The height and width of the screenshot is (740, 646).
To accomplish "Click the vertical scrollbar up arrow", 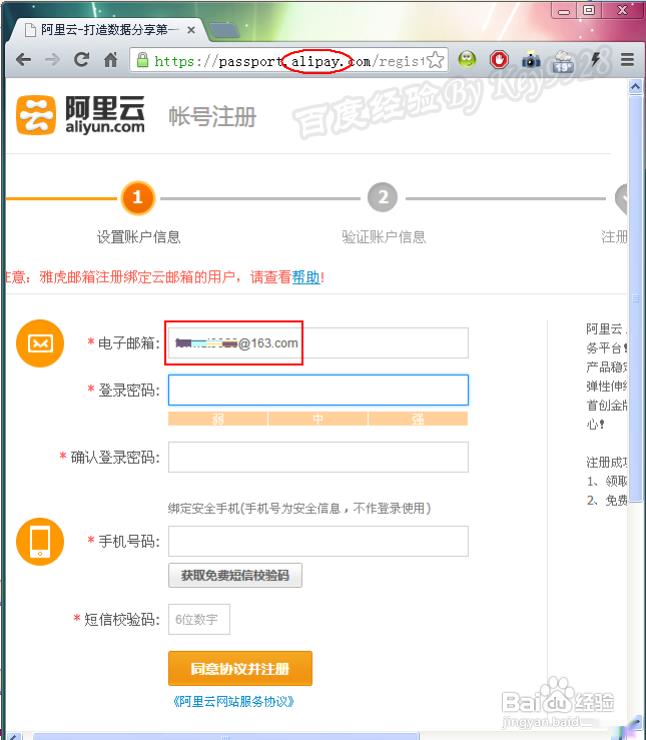I will pyautogui.click(x=635, y=87).
